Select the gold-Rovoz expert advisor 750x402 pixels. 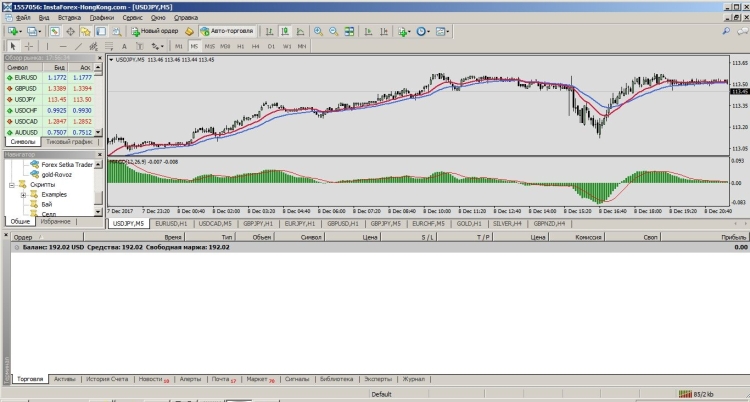point(56,175)
